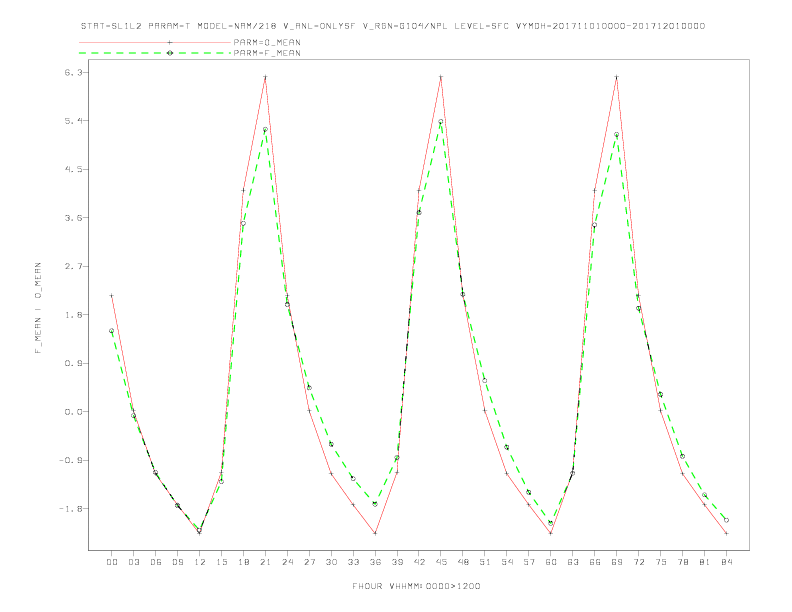Click the green F_MEAN circle marker at hour 69
Image resolution: width=792 pixels, height=612 pixels.
616,135
